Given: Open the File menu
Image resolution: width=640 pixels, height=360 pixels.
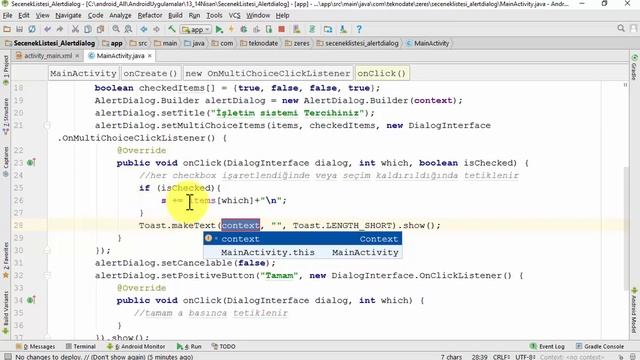Looking at the screenshot, I should 7,16.
